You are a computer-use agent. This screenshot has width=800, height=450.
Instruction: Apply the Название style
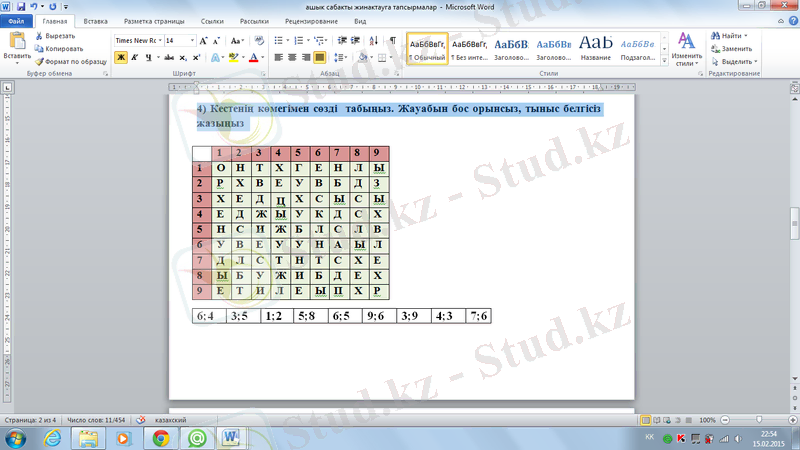coord(595,47)
